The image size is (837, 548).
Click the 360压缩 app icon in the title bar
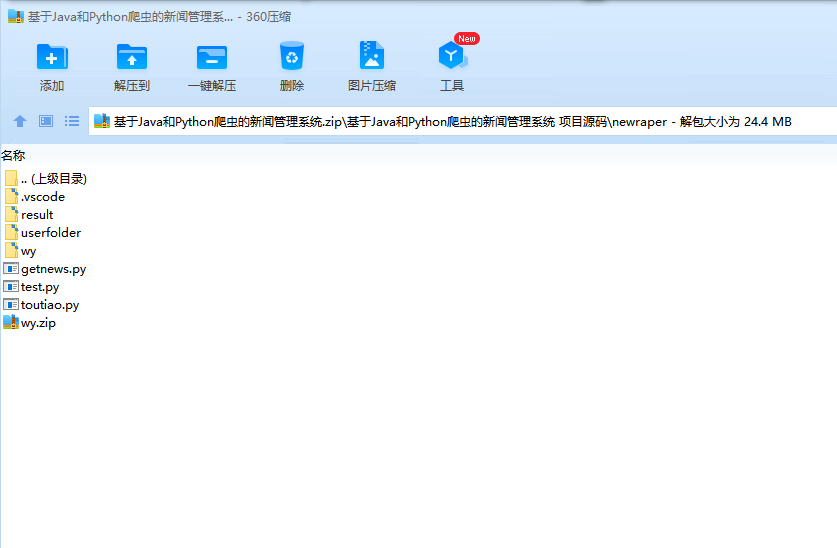16,17
